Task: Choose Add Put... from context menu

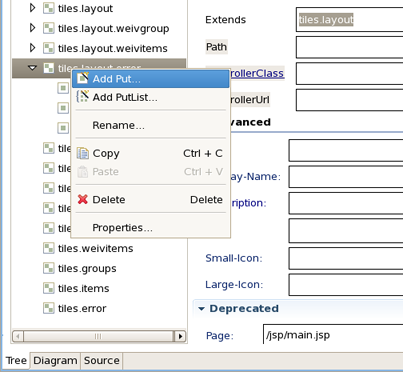Action: (151, 79)
